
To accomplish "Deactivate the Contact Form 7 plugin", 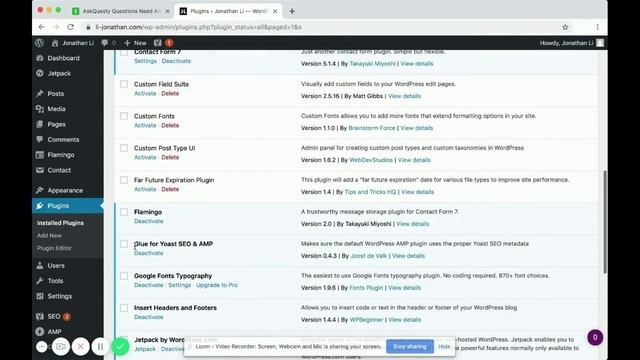I will [x=176, y=61].
